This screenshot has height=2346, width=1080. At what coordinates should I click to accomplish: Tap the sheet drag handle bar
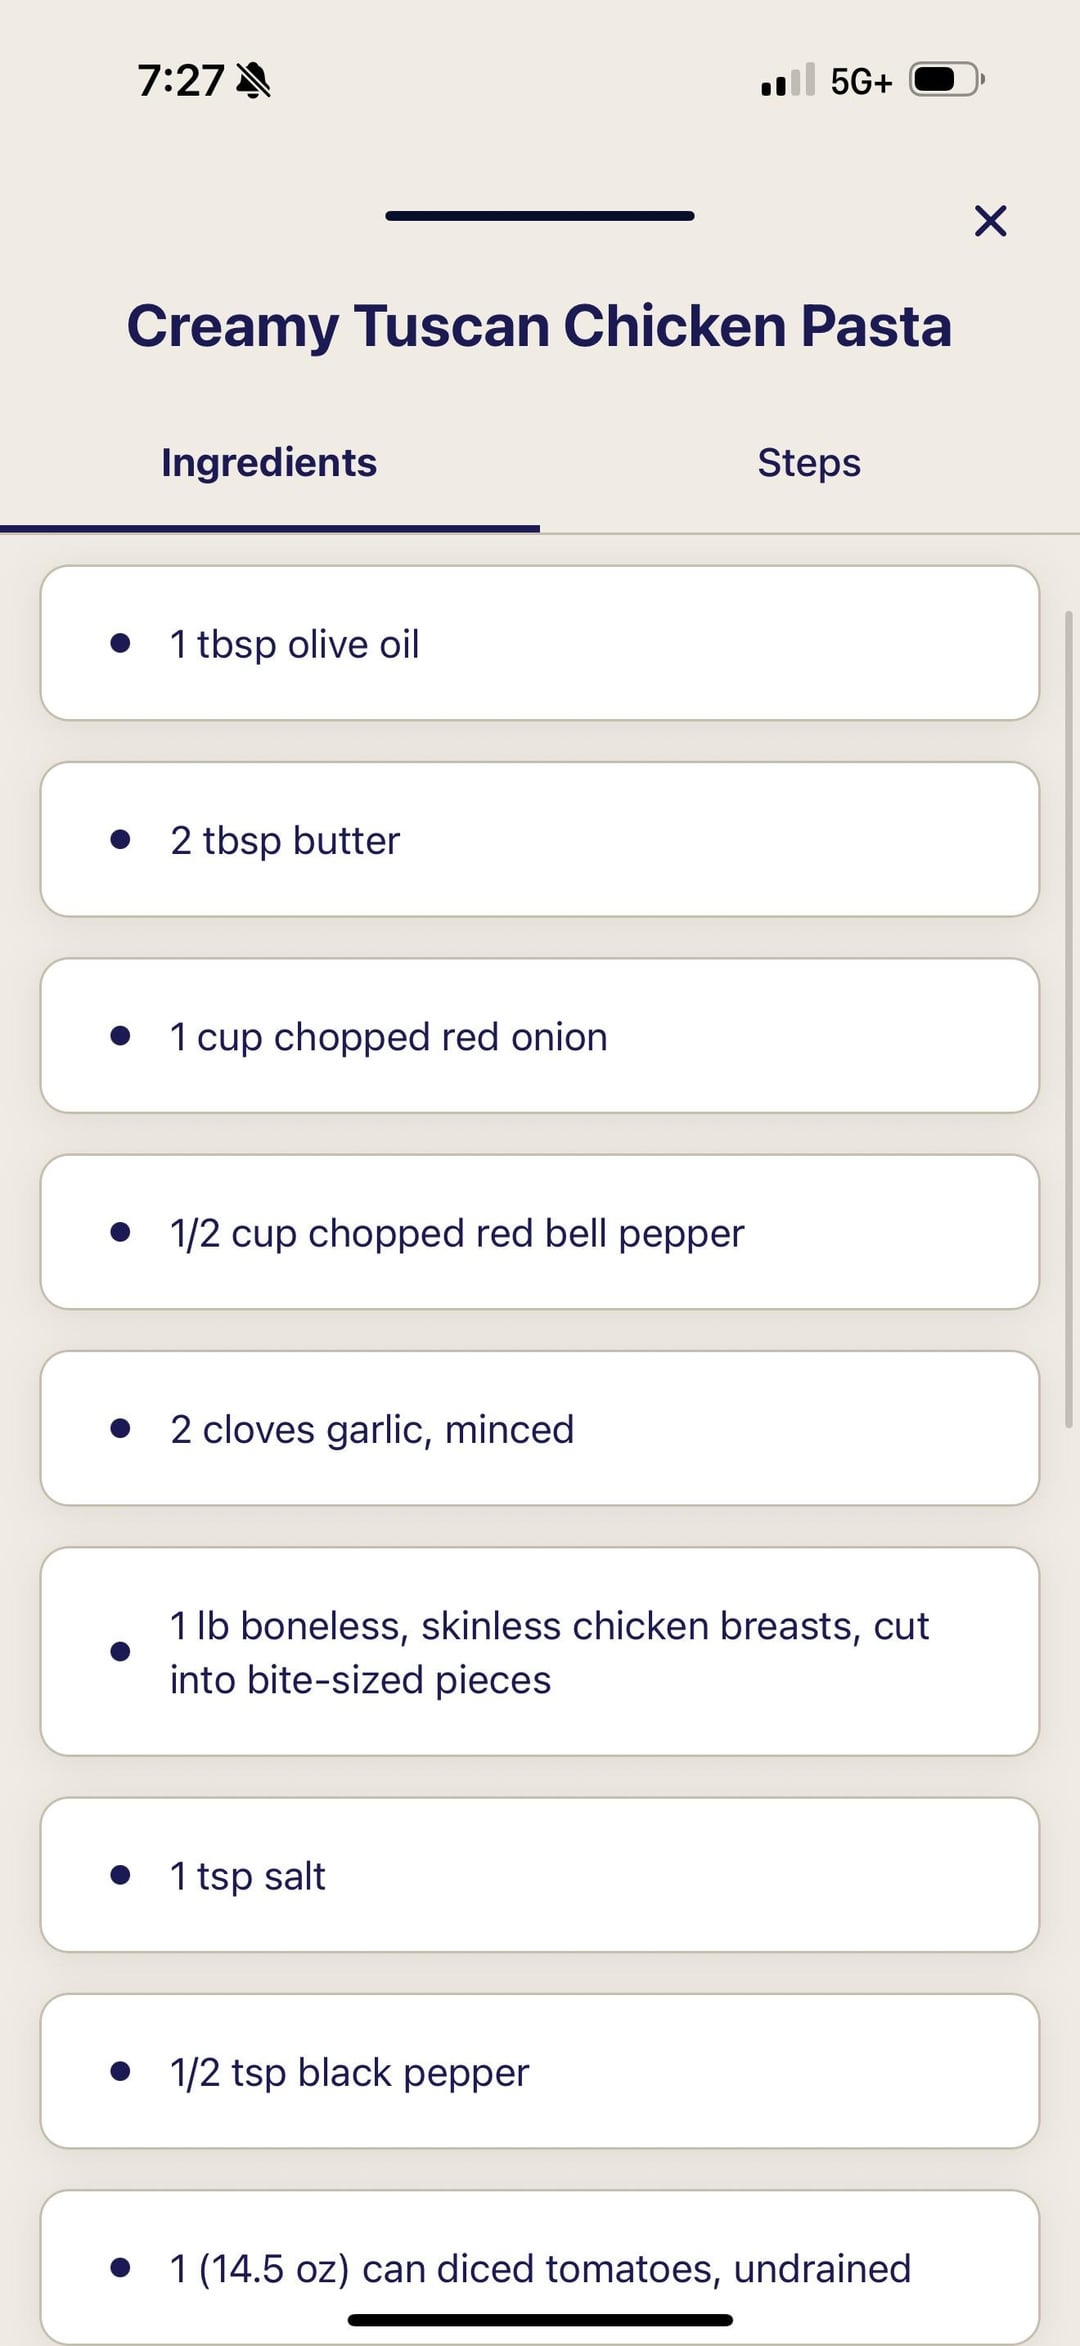click(x=540, y=216)
